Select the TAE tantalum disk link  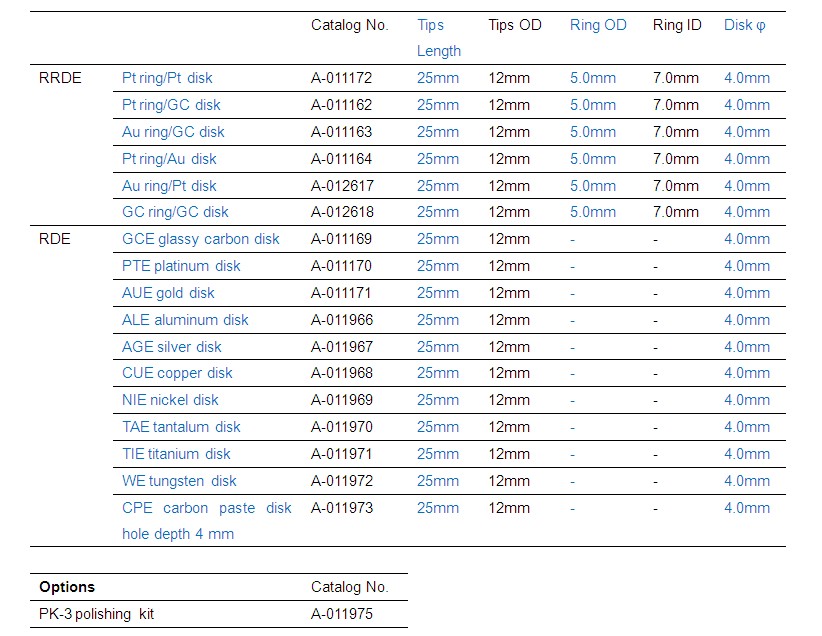[x=181, y=427]
